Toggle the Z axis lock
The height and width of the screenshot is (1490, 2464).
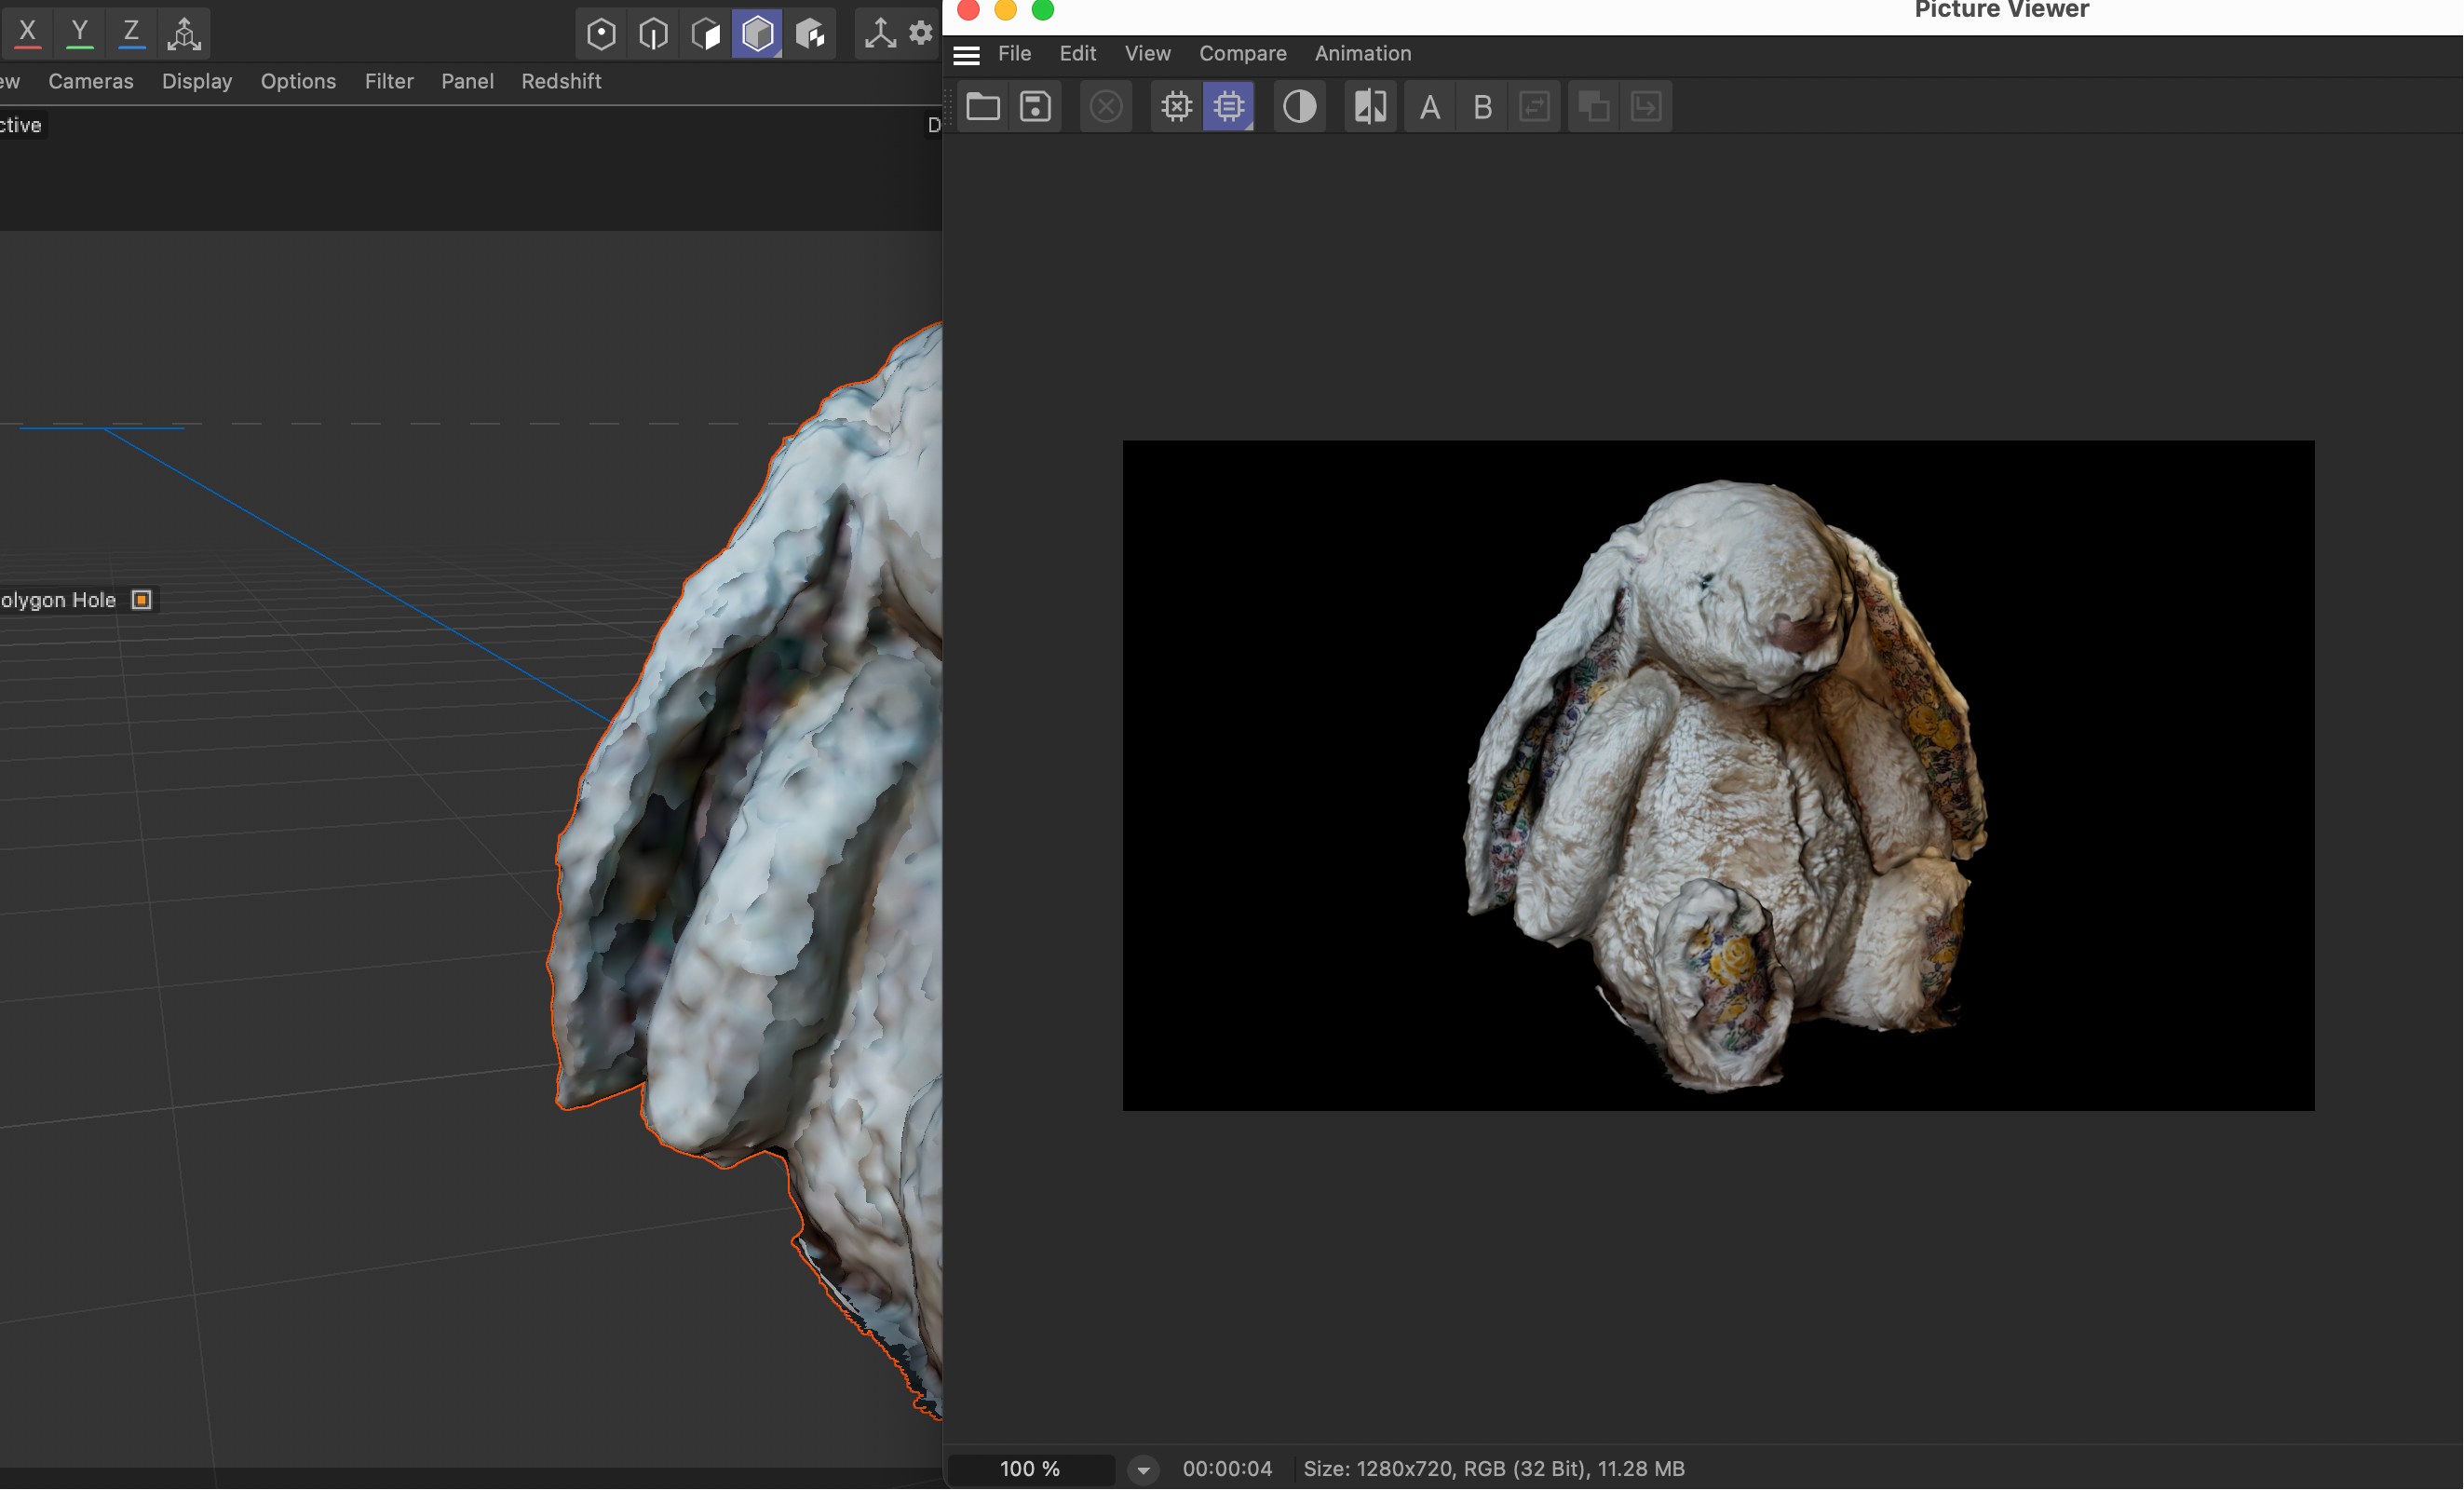point(131,33)
